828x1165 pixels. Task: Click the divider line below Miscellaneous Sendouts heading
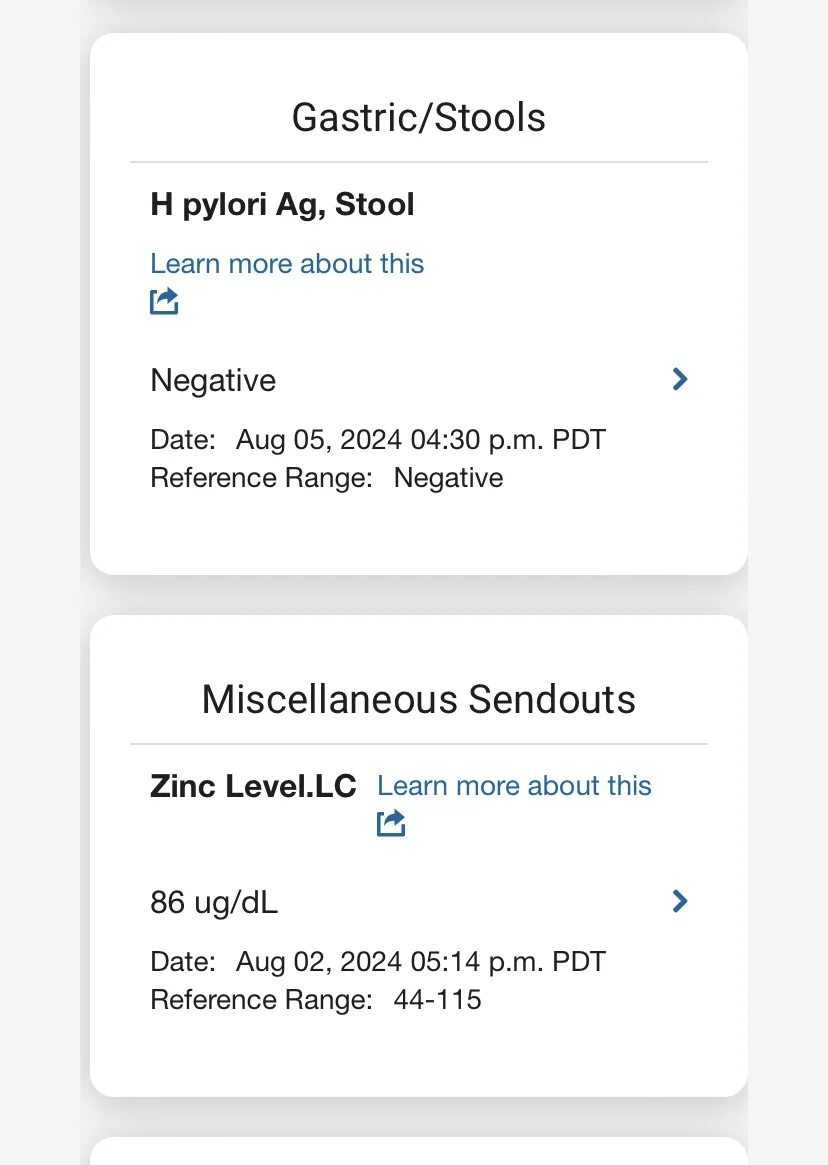coord(418,744)
